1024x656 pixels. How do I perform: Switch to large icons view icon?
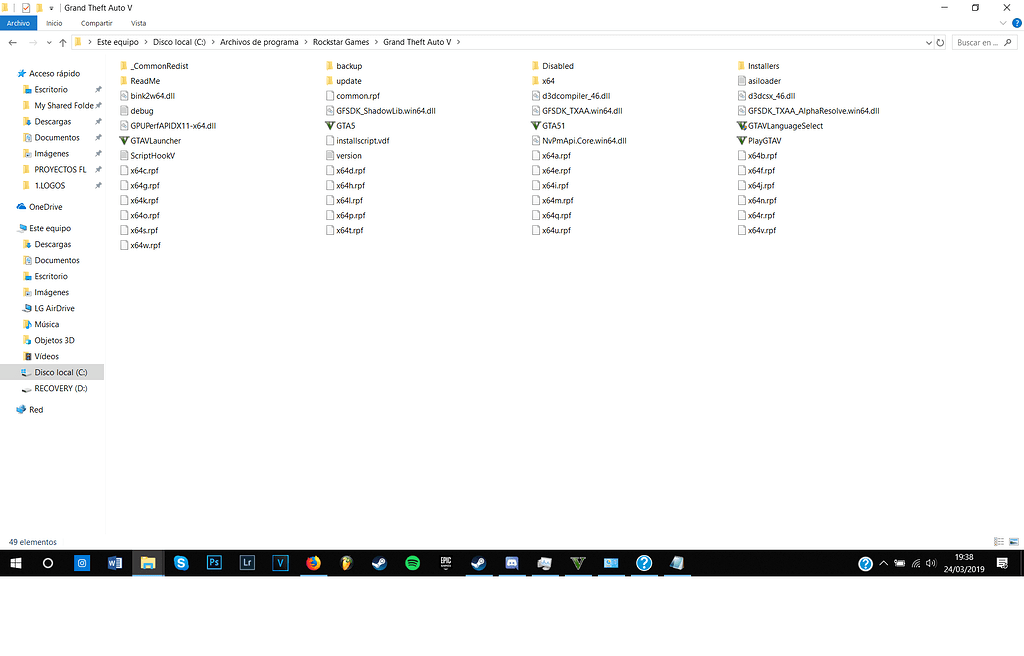point(1014,542)
